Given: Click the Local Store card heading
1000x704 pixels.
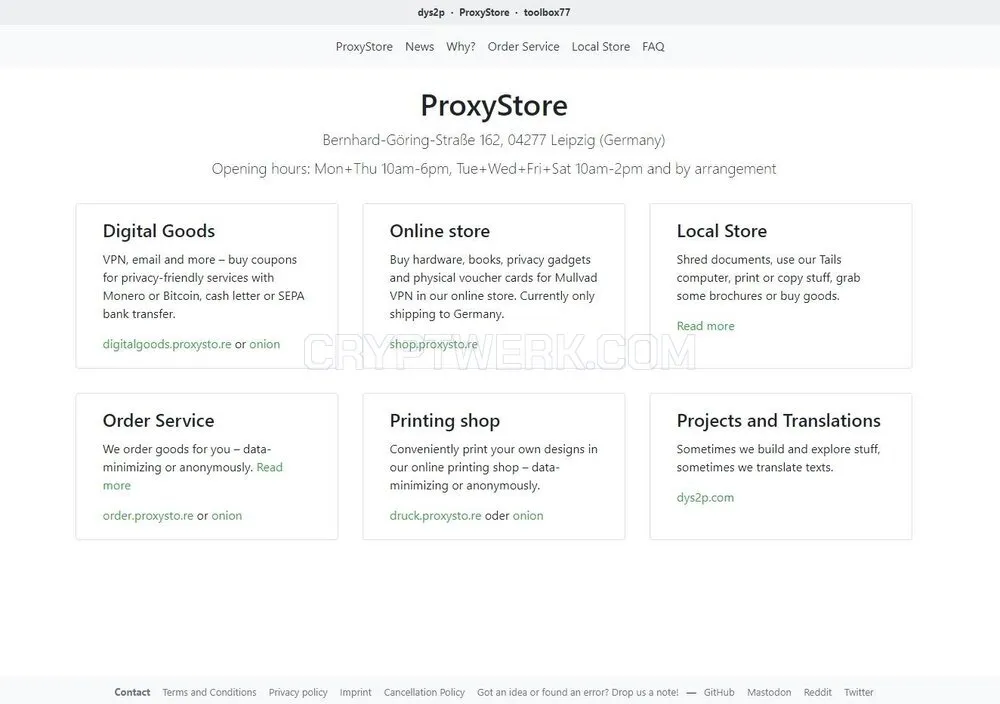Looking at the screenshot, I should coord(722,231).
